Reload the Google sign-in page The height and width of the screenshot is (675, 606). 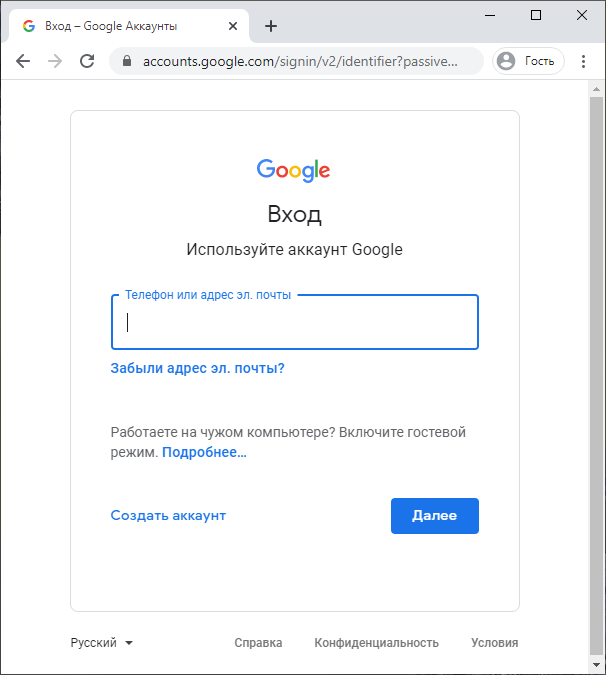click(x=87, y=61)
